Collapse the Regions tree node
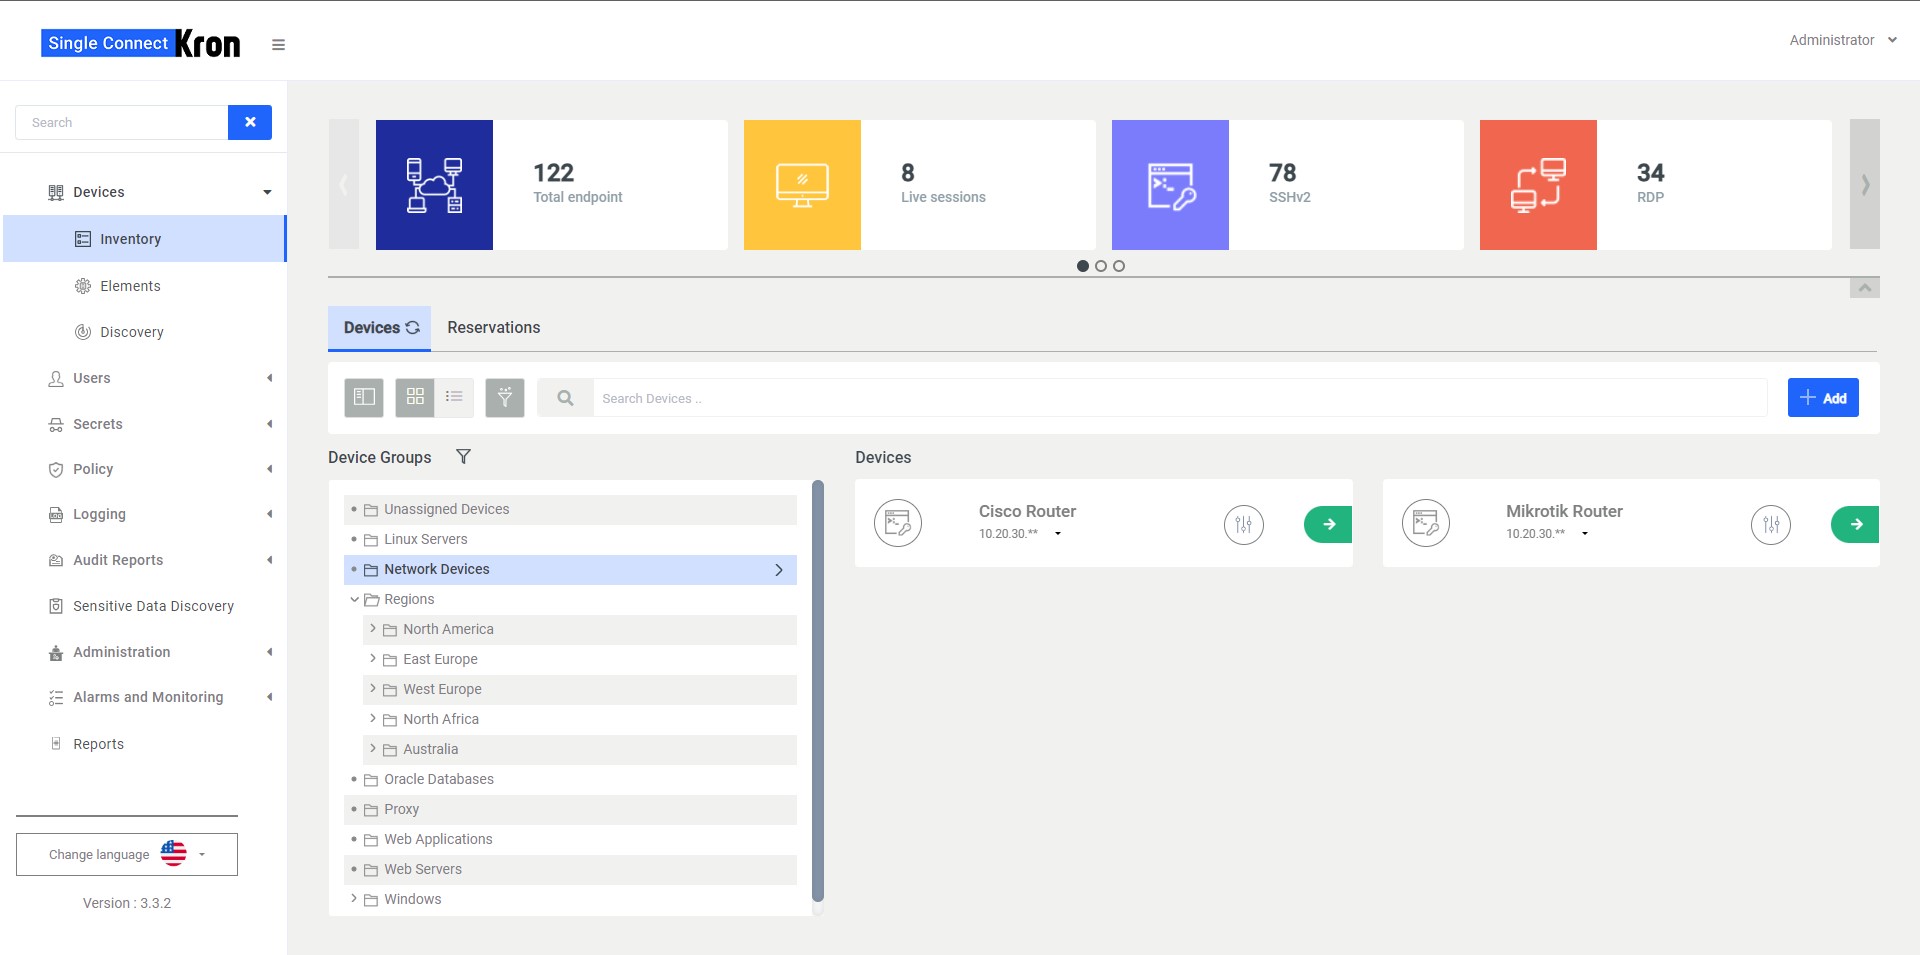 (x=355, y=599)
